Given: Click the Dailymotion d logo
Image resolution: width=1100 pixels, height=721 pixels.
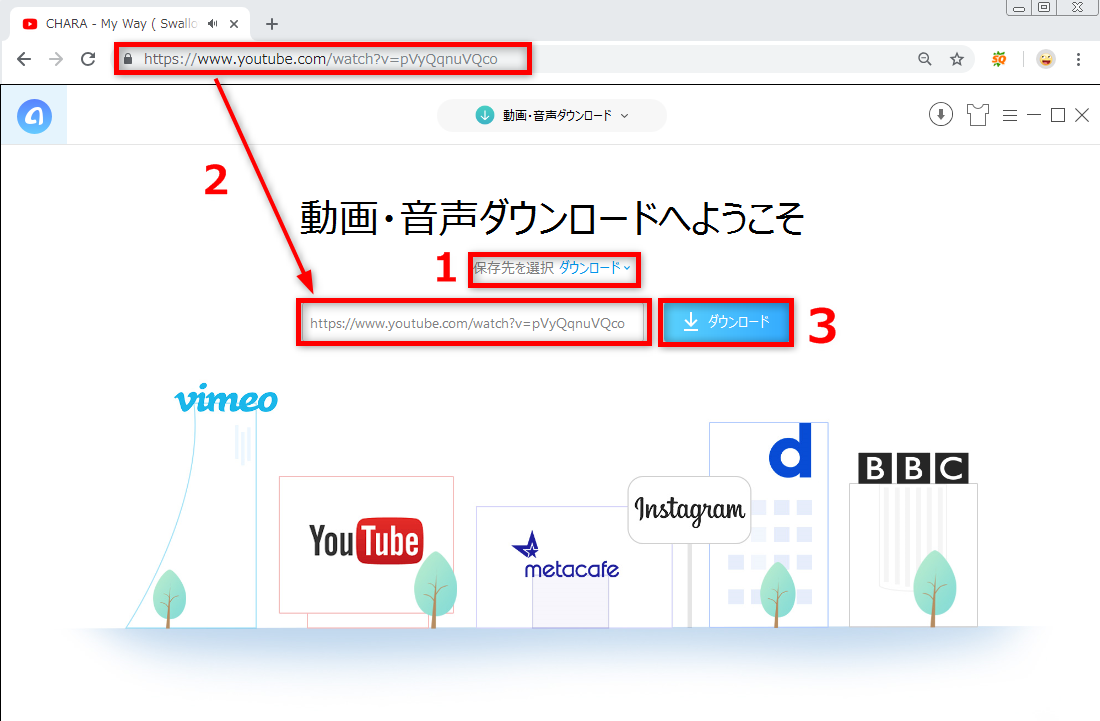Looking at the screenshot, I should point(791,450).
